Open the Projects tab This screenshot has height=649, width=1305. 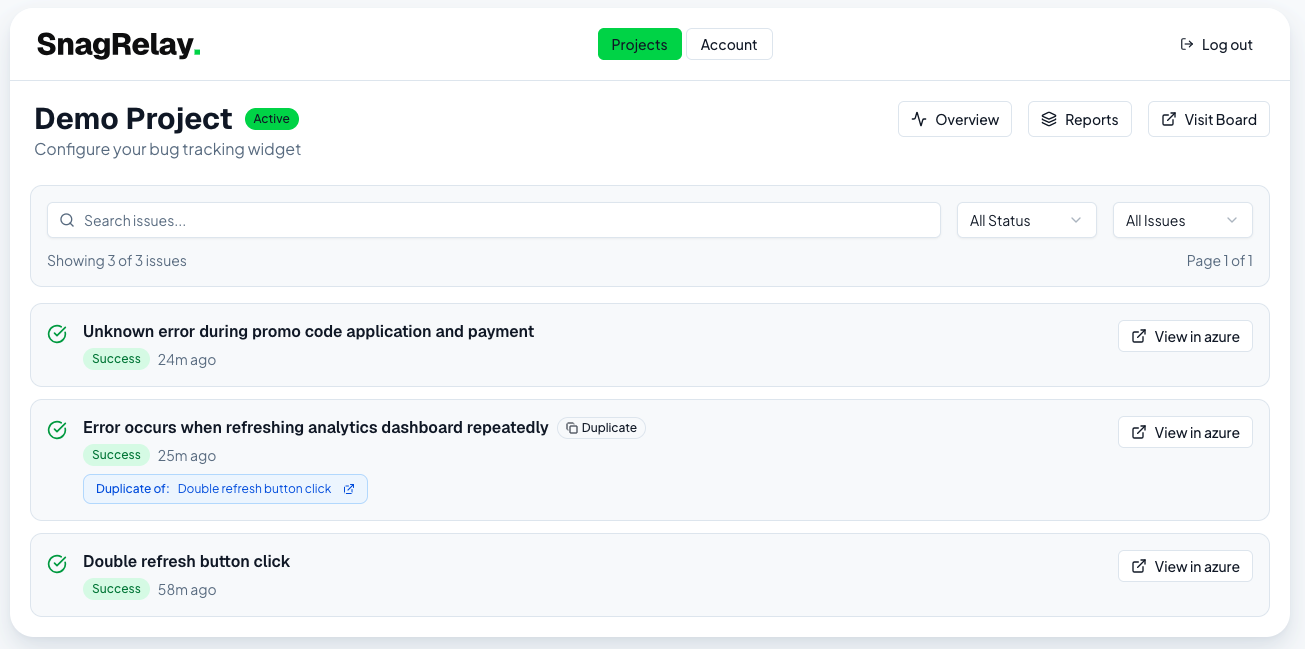click(640, 44)
